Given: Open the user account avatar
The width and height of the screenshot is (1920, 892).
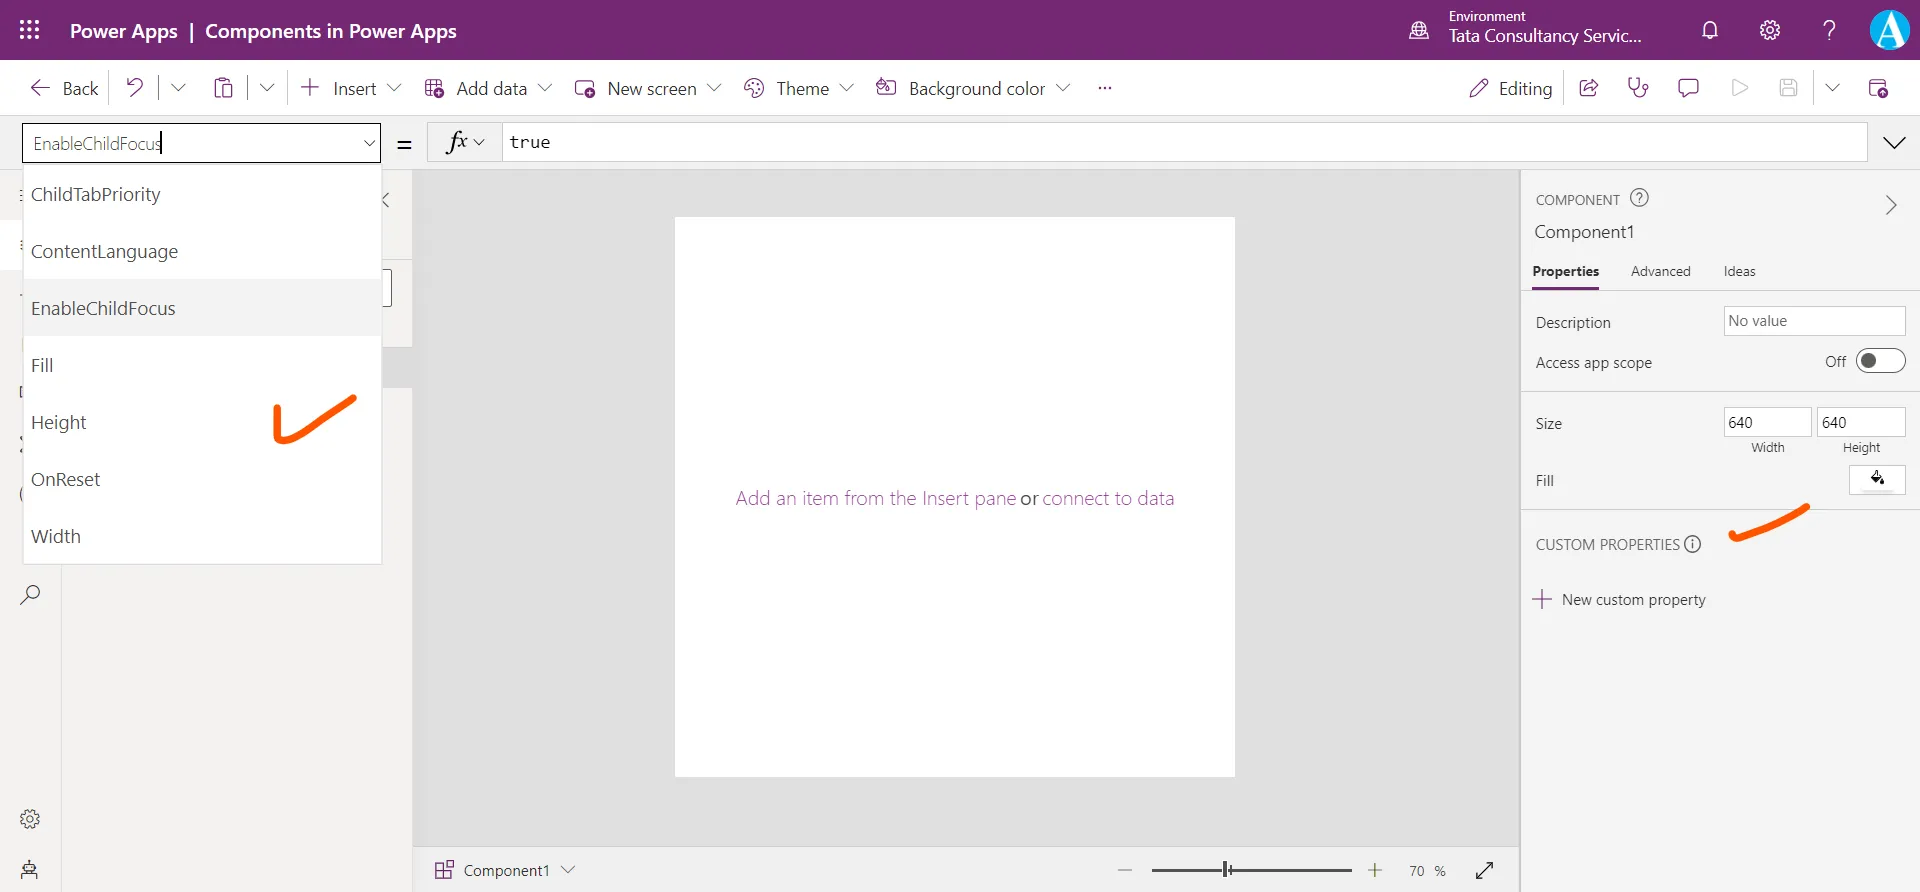Looking at the screenshot, I should [x=1889, y=30].
